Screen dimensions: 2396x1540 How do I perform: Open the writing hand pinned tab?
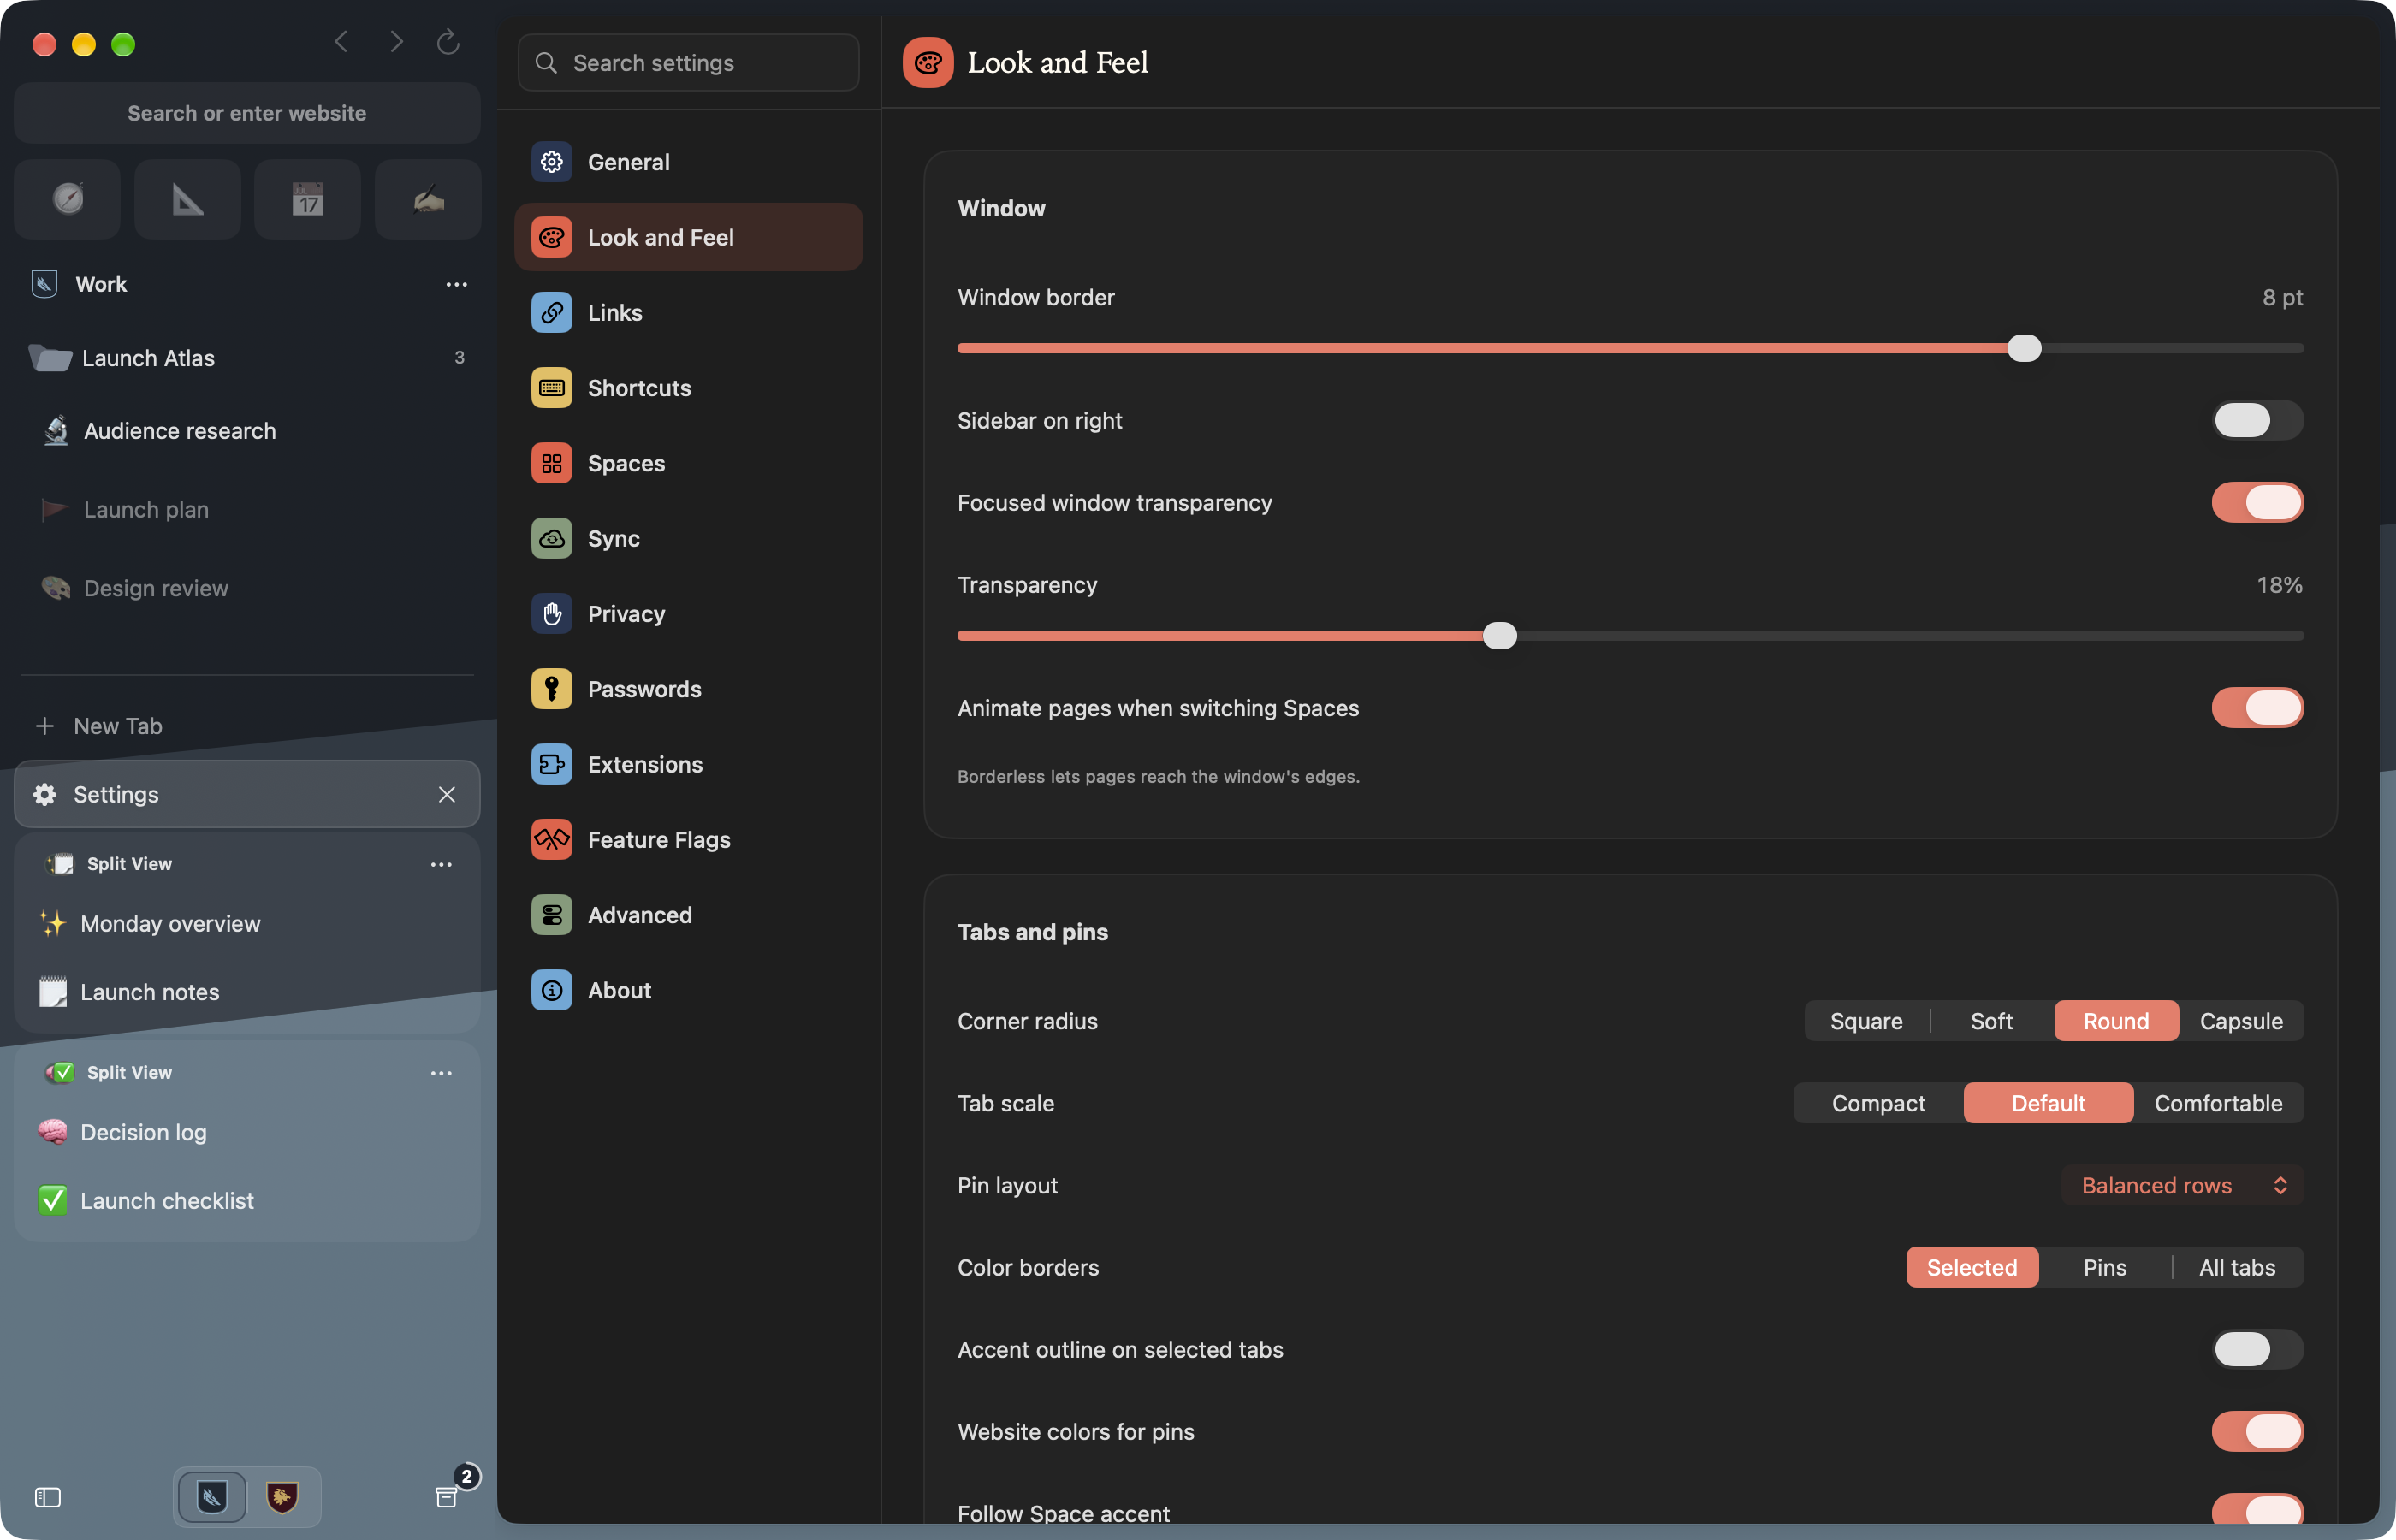click(x=428, y=199)
